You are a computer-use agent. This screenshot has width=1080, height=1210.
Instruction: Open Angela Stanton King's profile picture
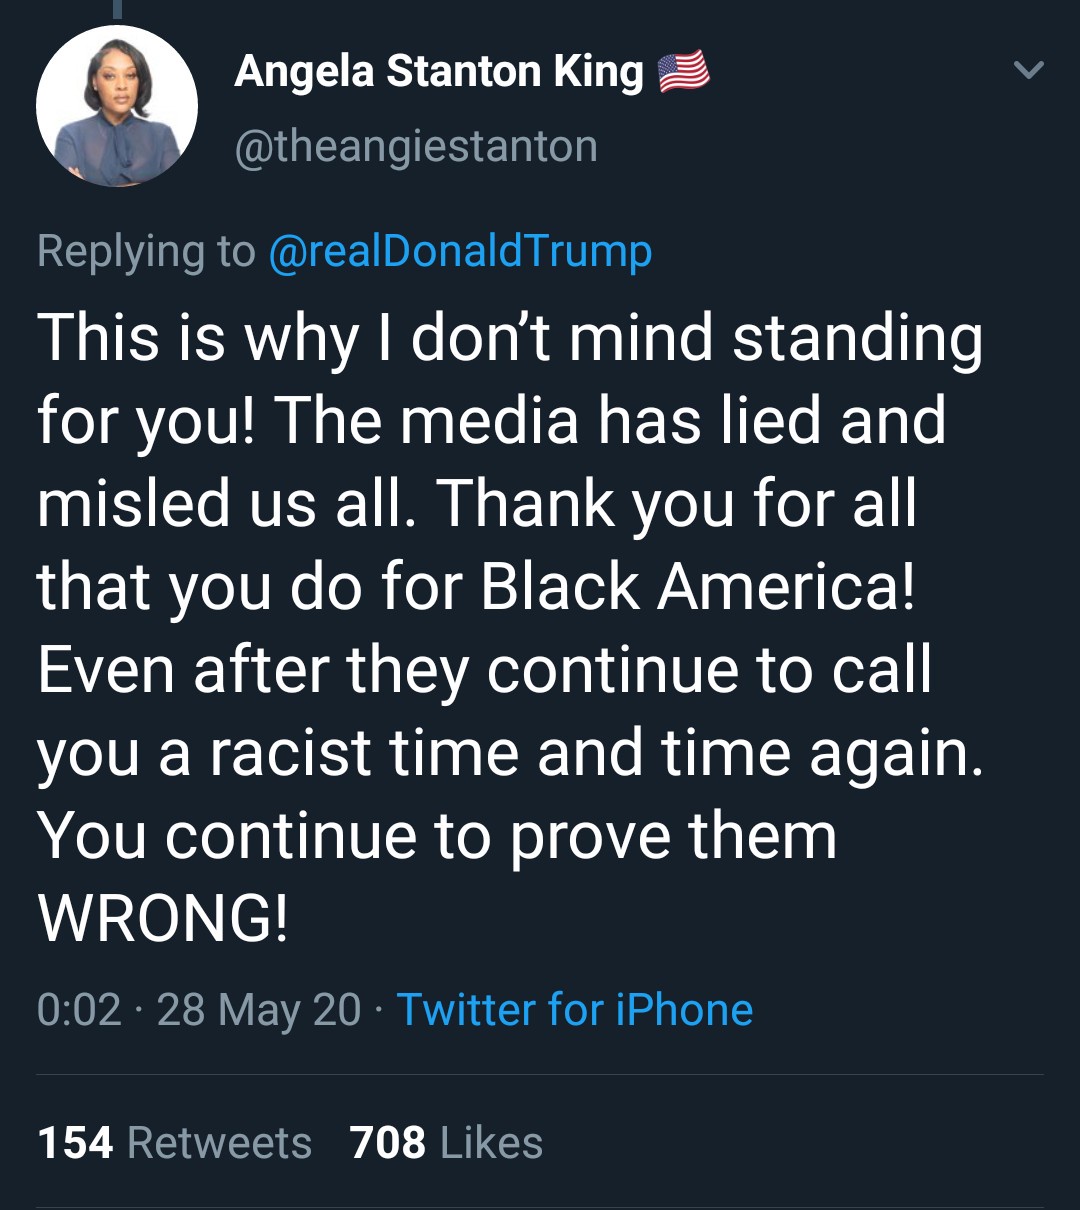(x=117, y=107)
